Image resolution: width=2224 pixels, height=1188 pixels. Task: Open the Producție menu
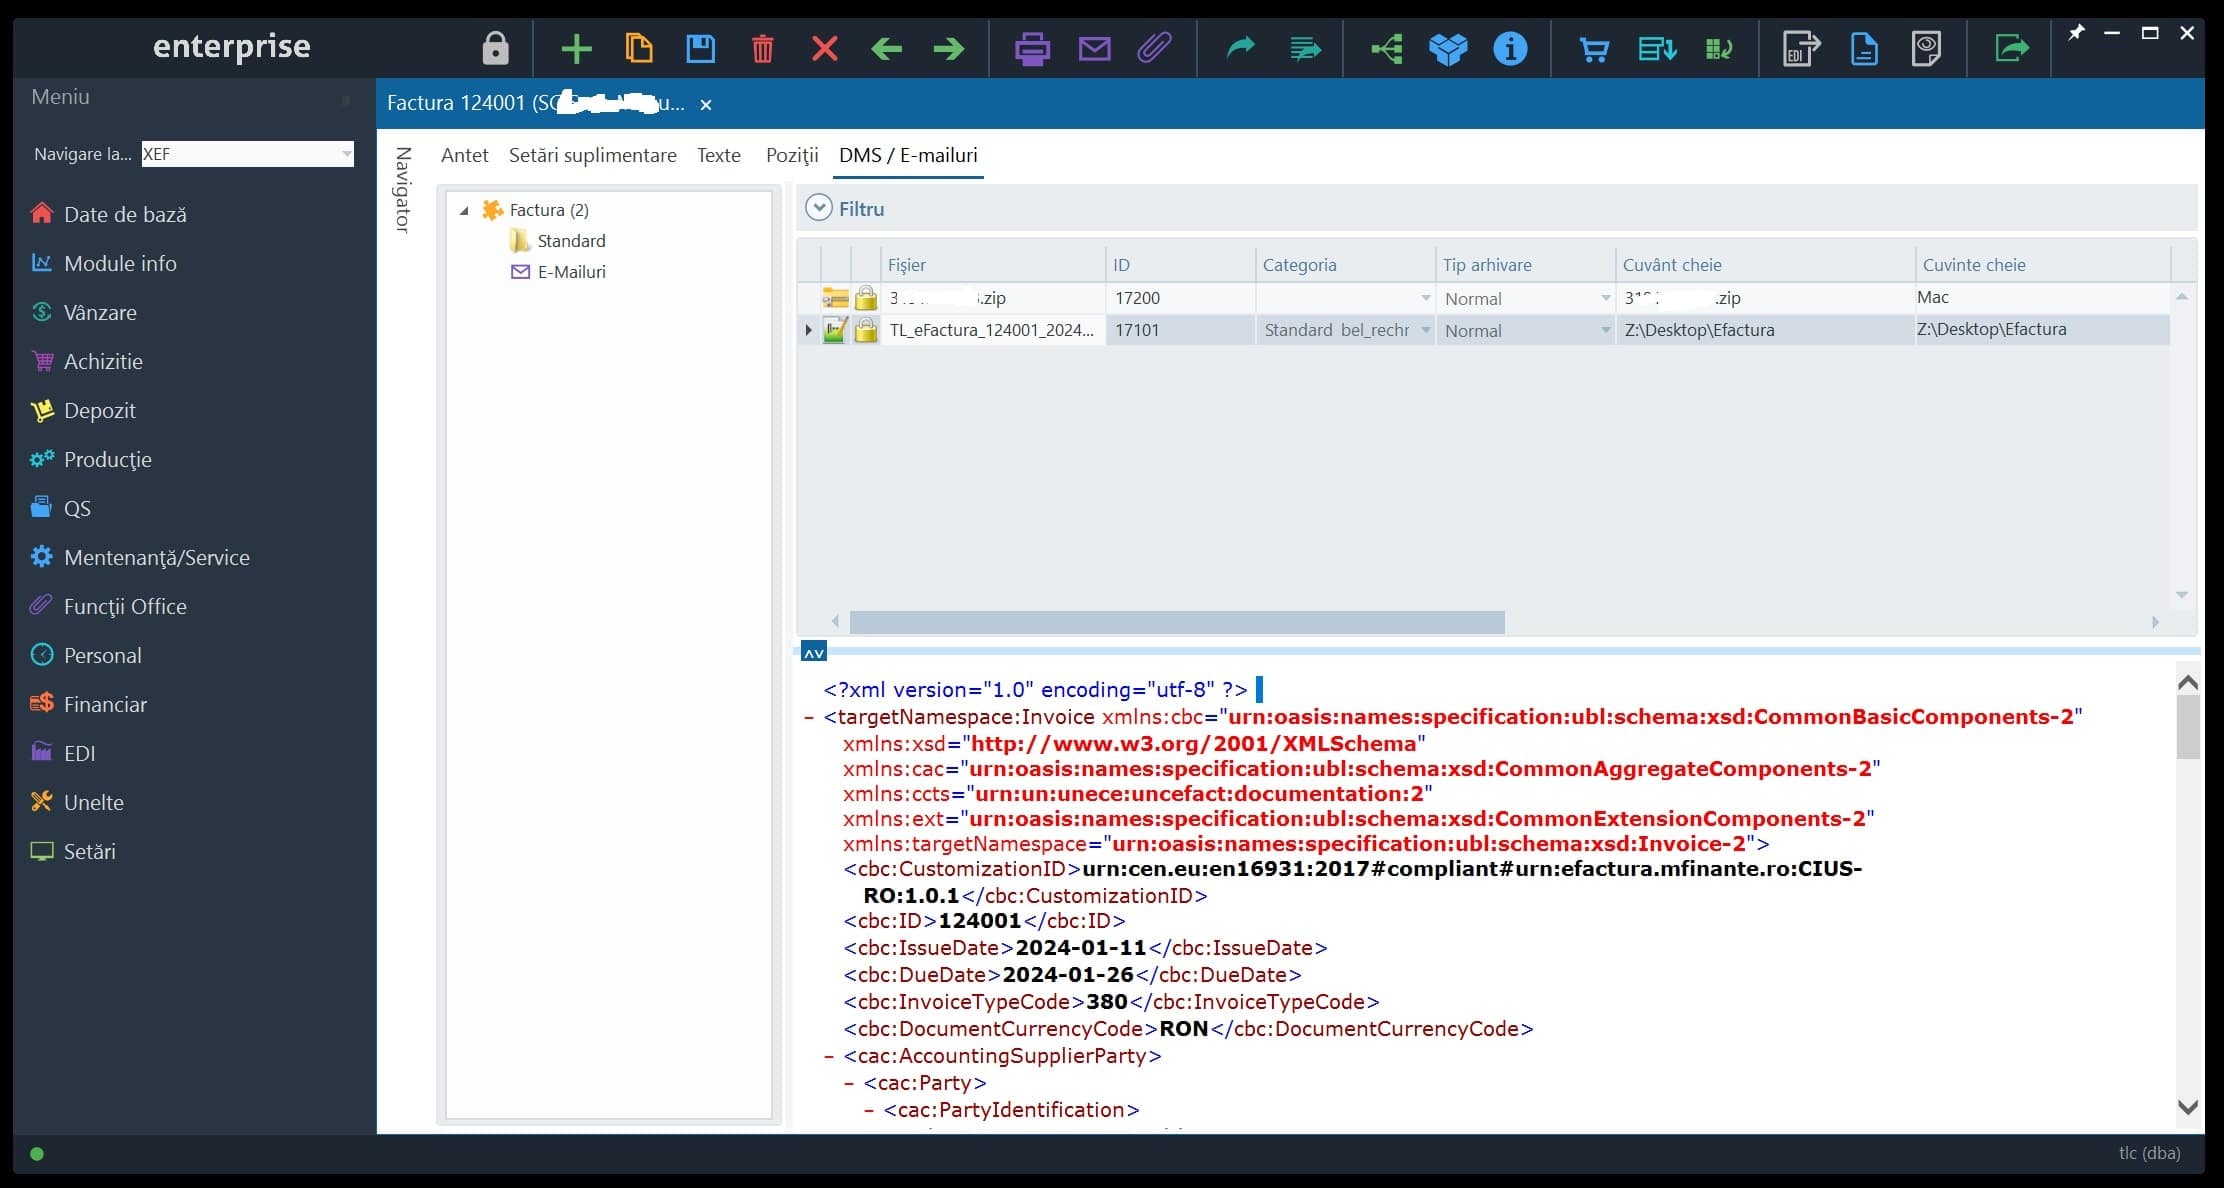(91, 459)
